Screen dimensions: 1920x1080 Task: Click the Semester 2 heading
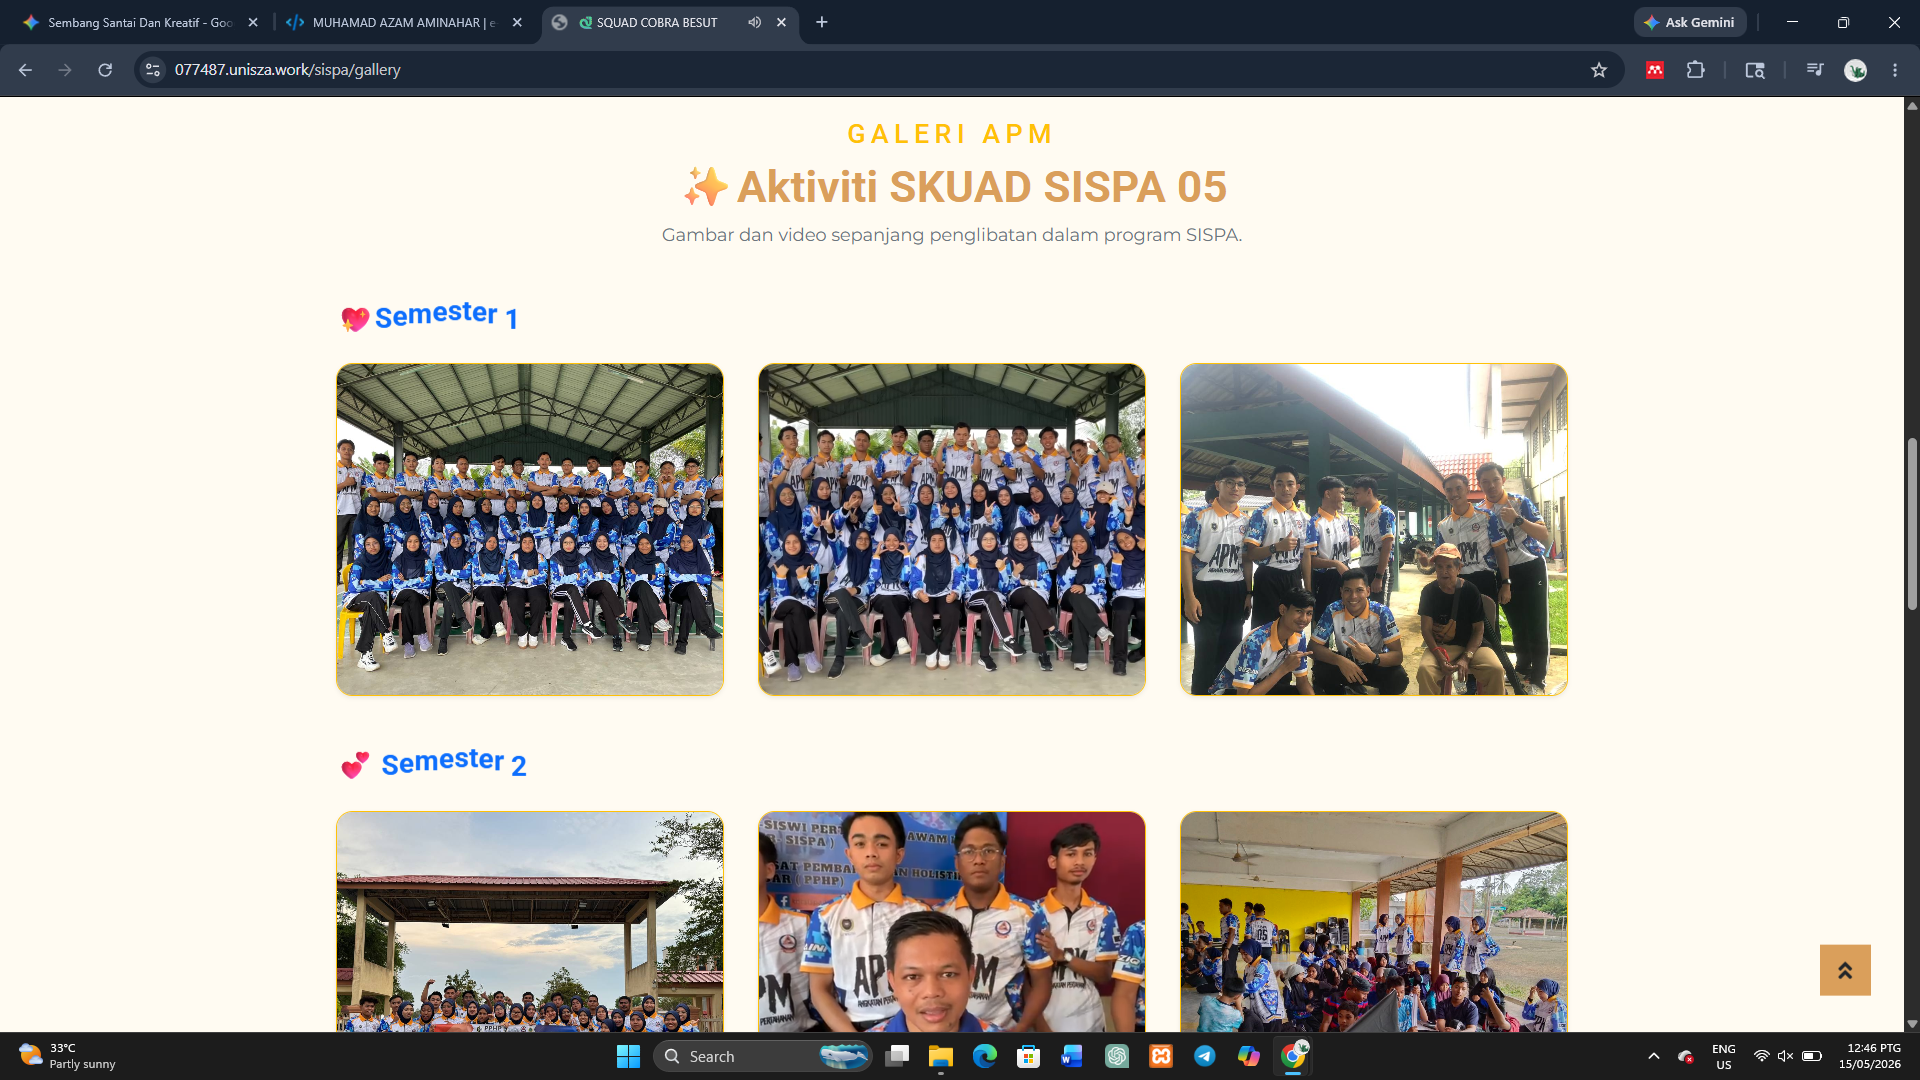coord(434,763)
